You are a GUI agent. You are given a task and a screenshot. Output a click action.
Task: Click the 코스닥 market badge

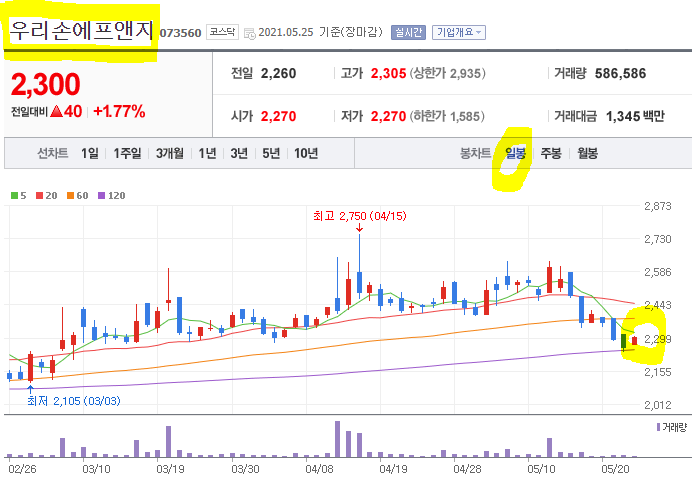coord(222,32)
